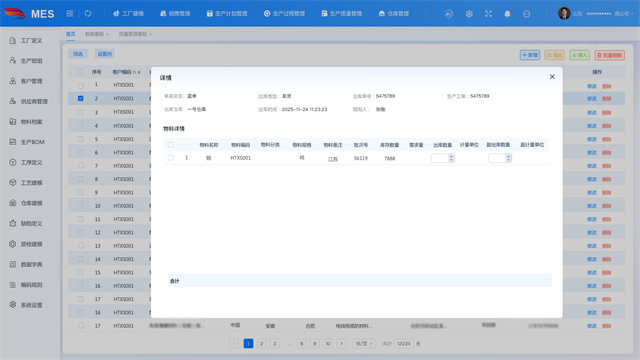
Task: Open 缺陷定义 in the sidebar
Action: coord(27,224)
